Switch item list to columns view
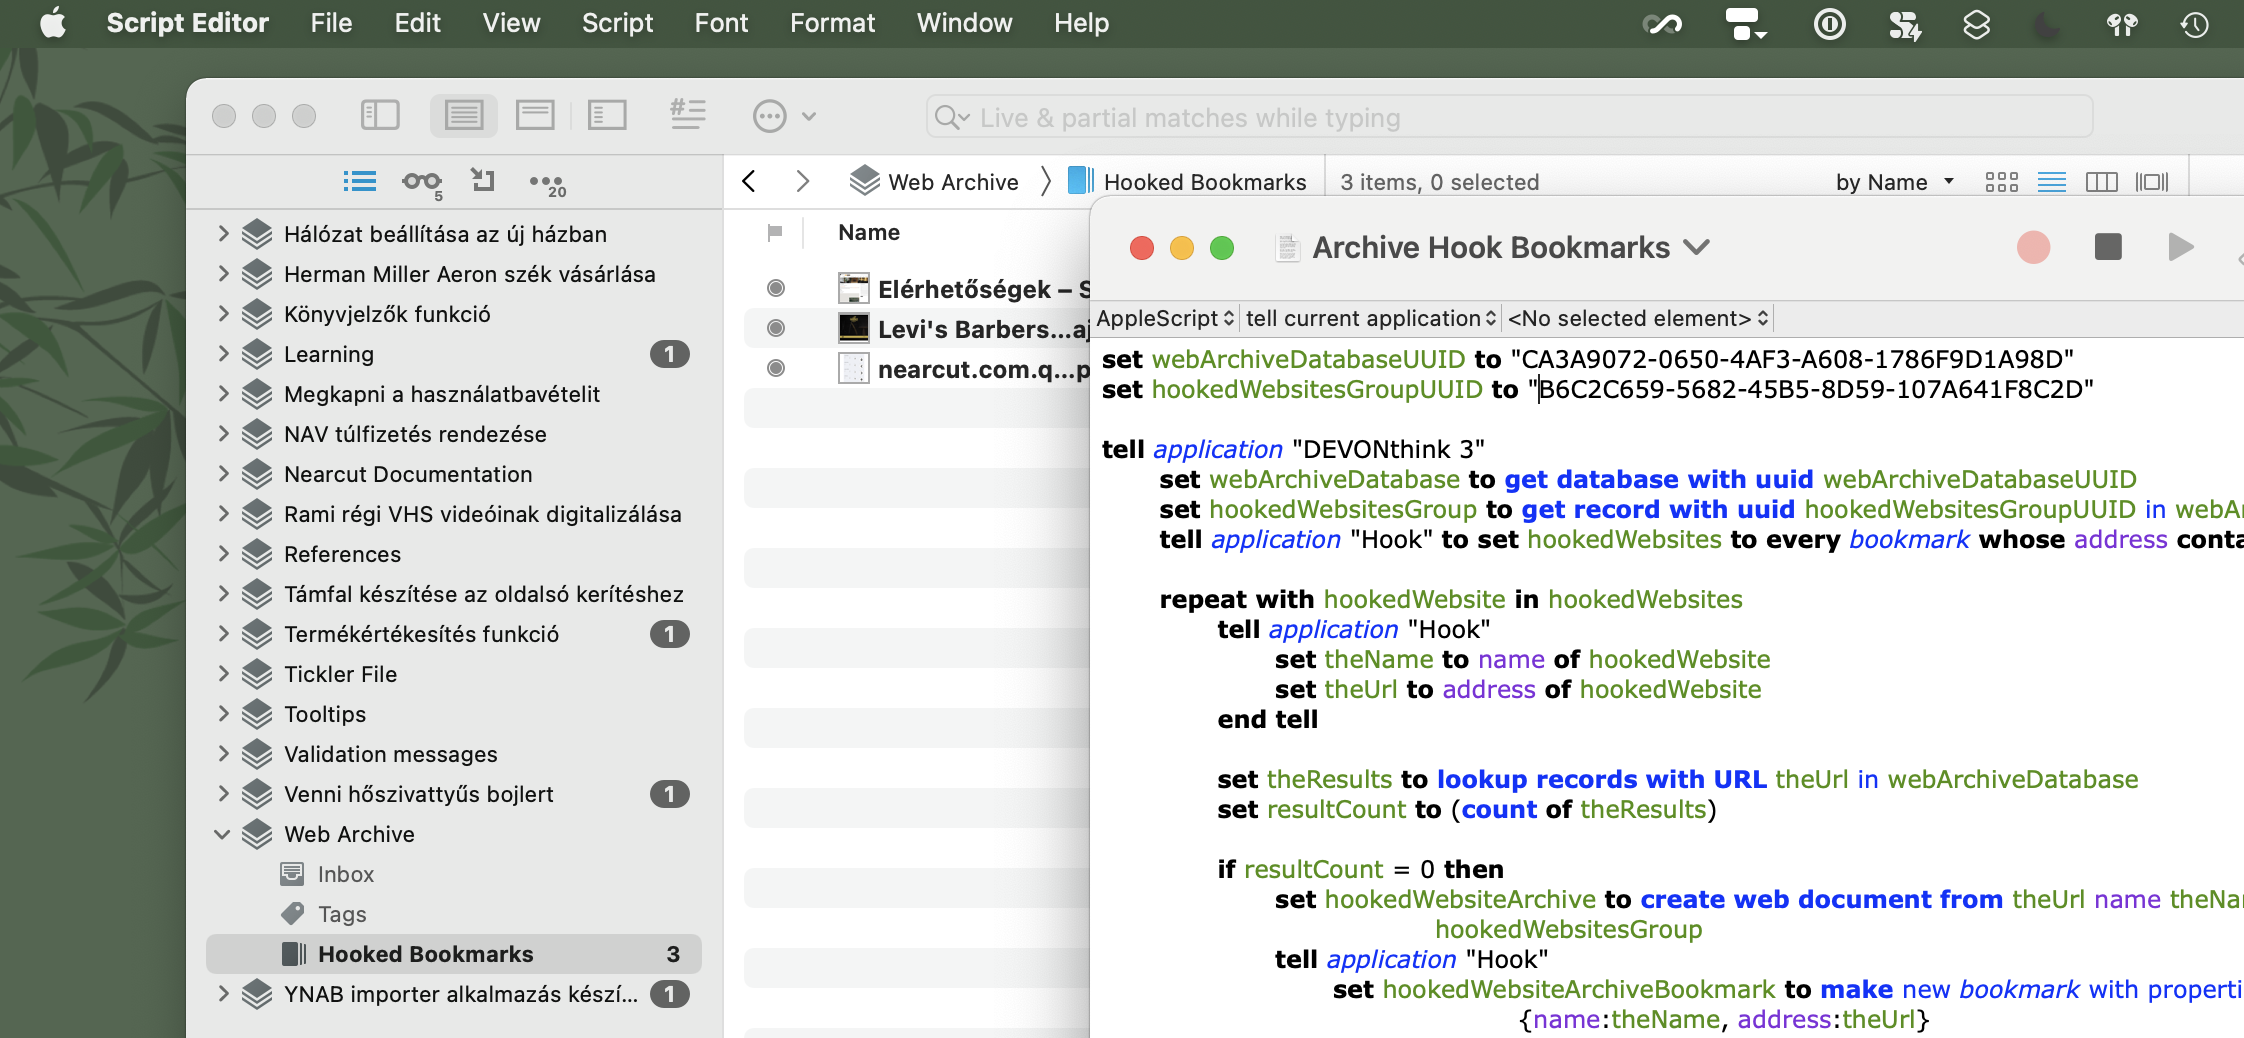Screen dimensions: 2244x1038 pos(2102,182)
